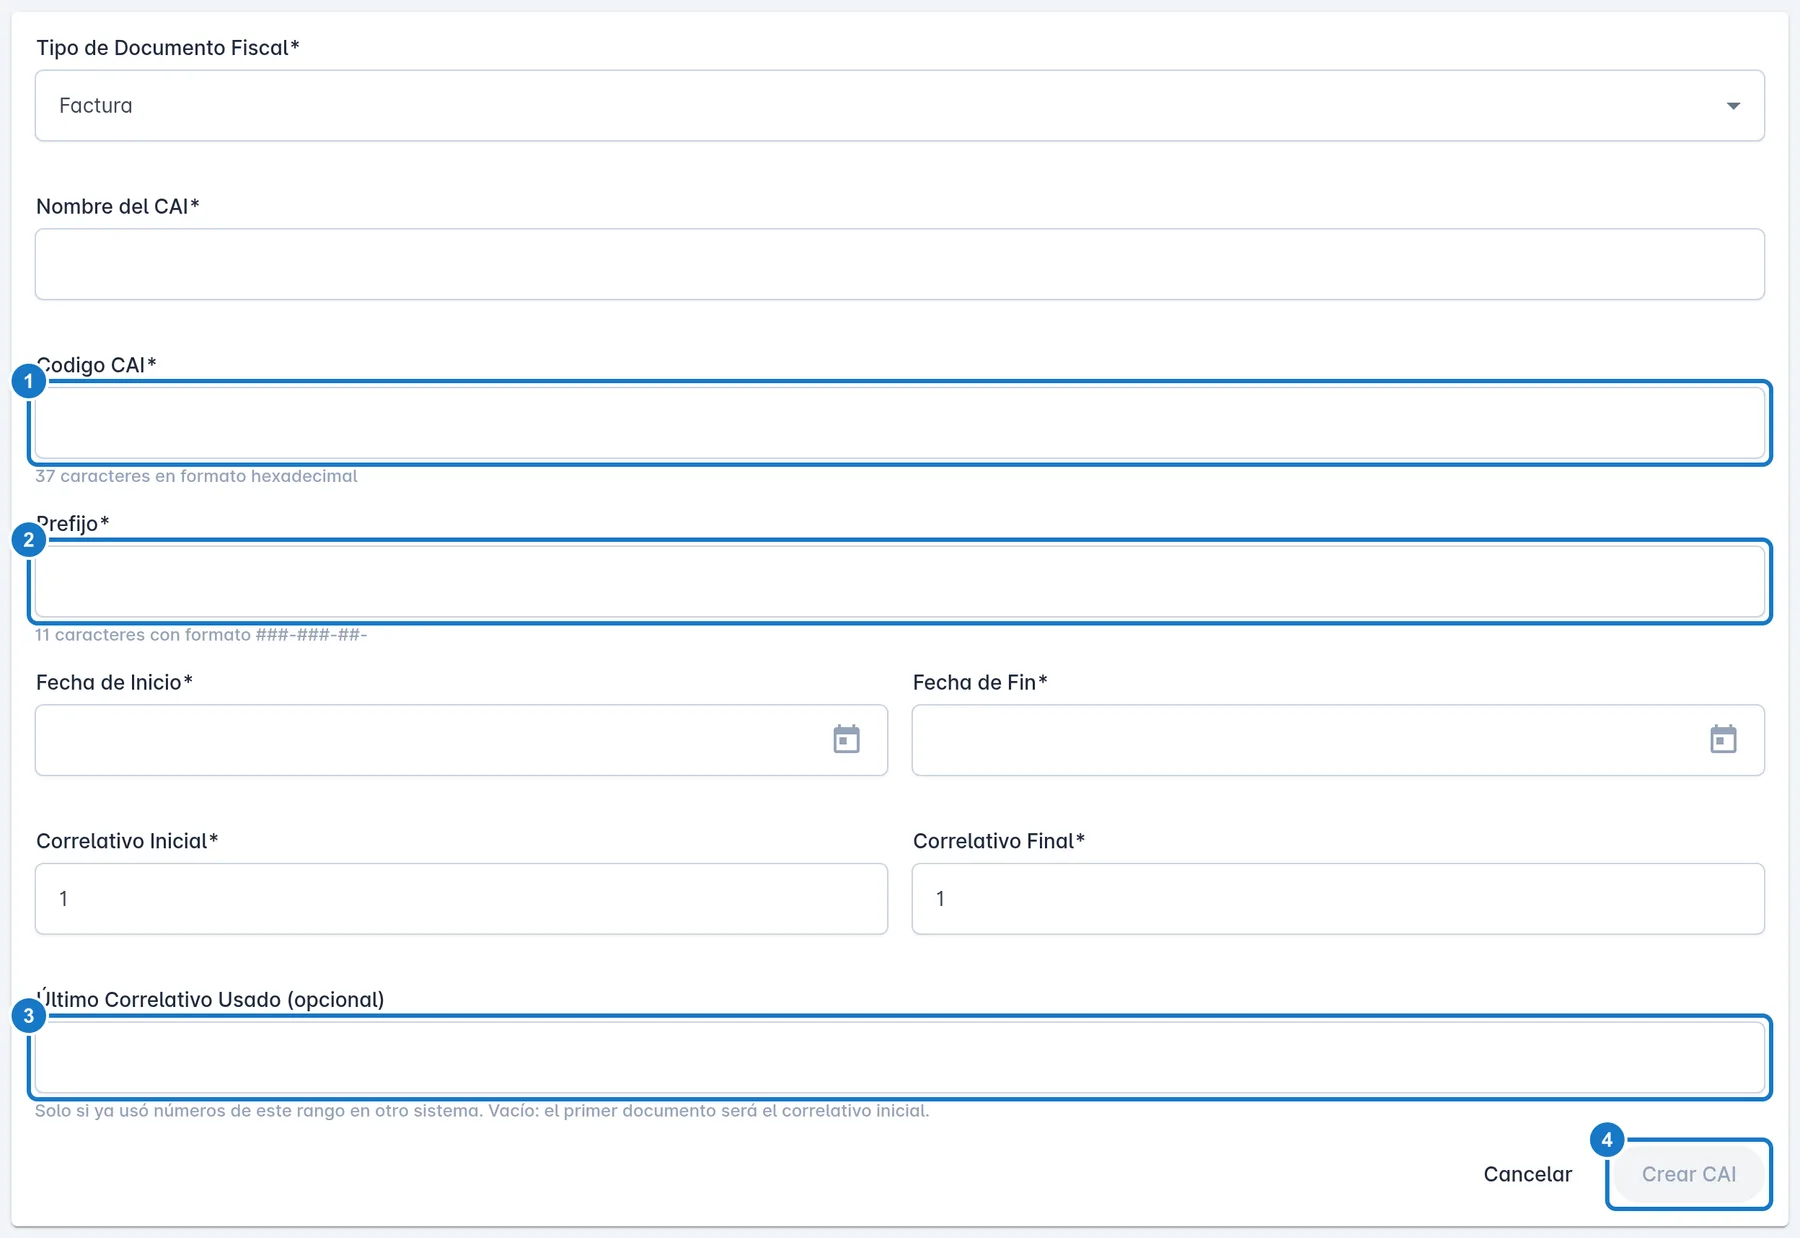
Task: Click the 'Correlativo Final*' label
Action: pyautogui.click(x=999, y=841)
